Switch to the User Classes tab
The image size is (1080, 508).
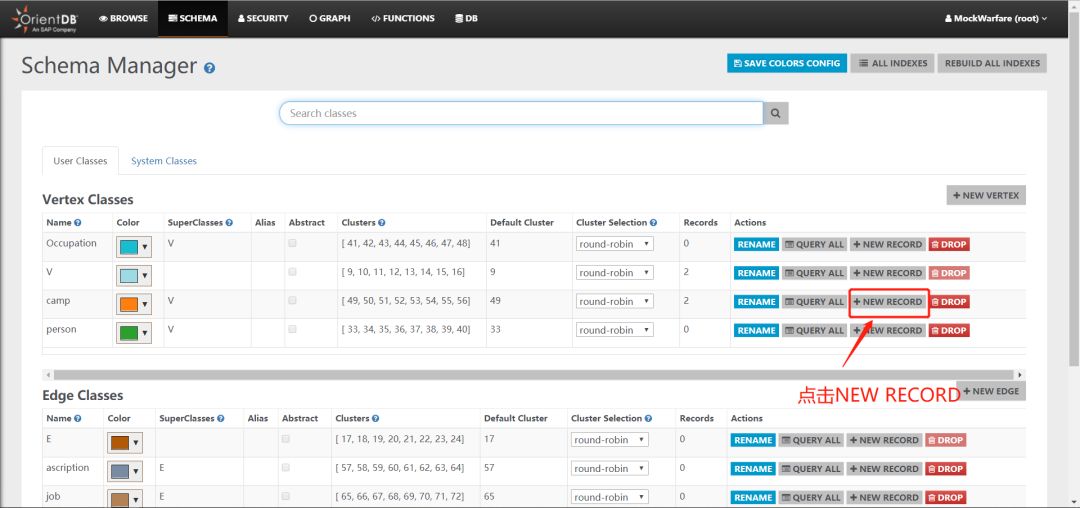(x=80, y=161)
